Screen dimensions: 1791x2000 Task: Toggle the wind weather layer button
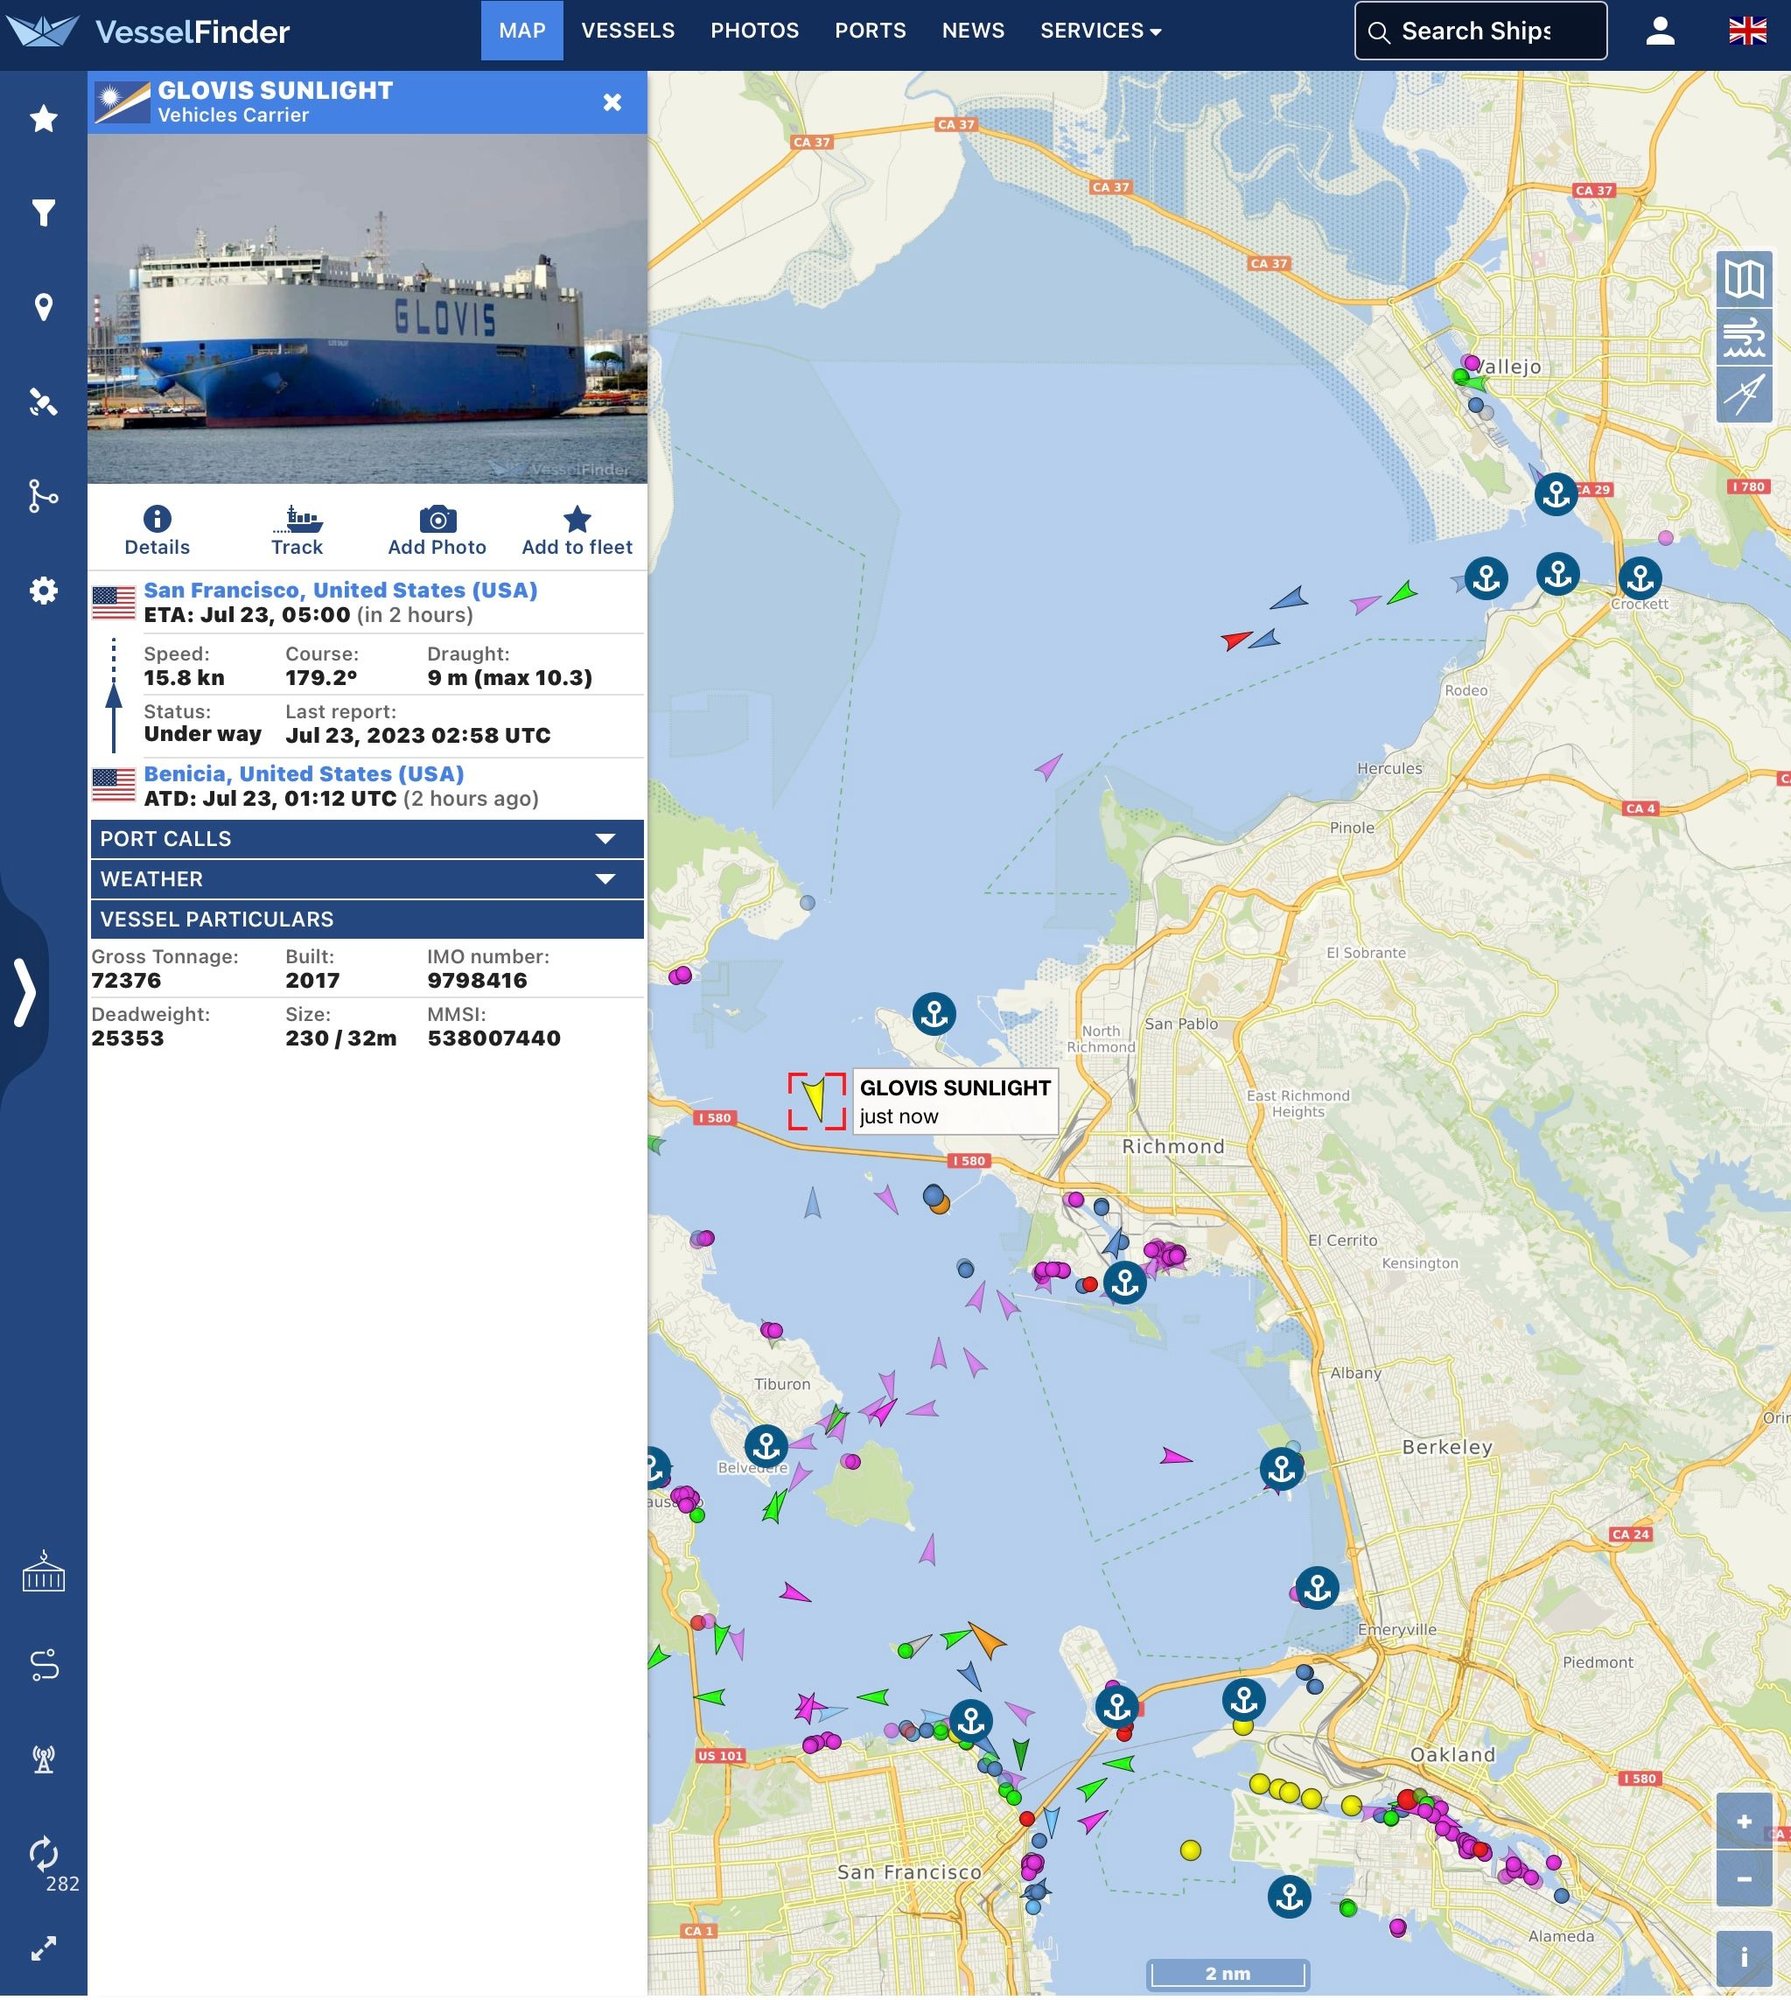[x=1744, y=337]
